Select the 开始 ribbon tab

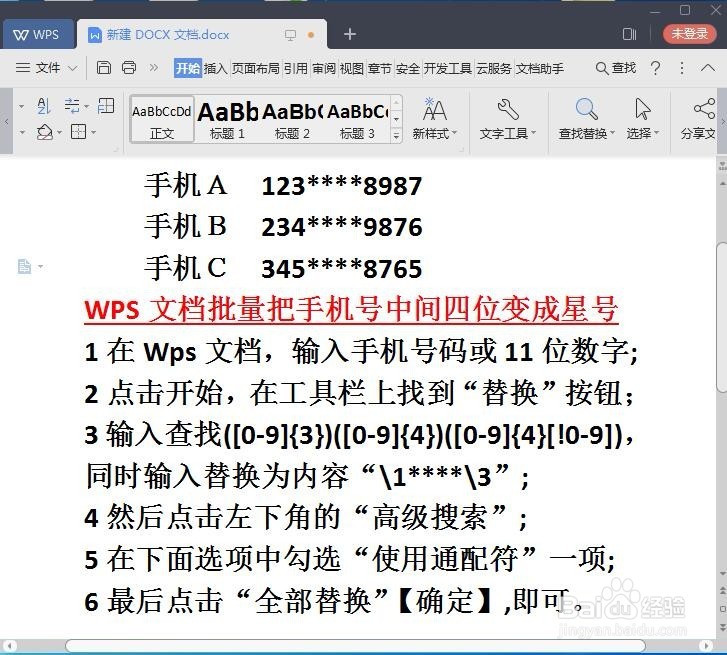tap(187, 69)
